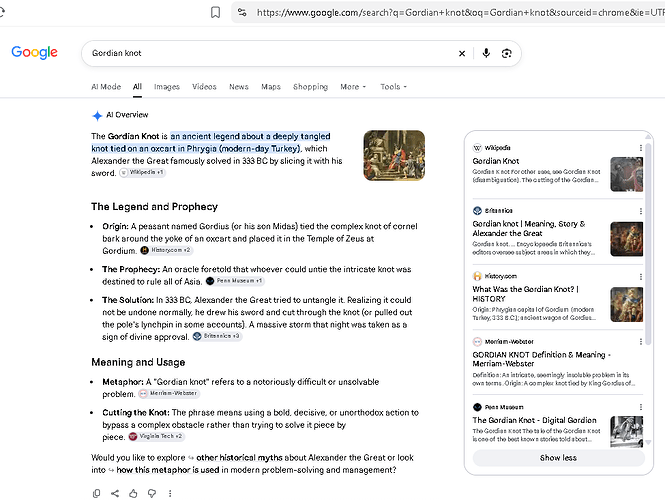Follow 'how this metaphor is used' link
This screenshot has width=665, height=500.
(x=168, y=470)
